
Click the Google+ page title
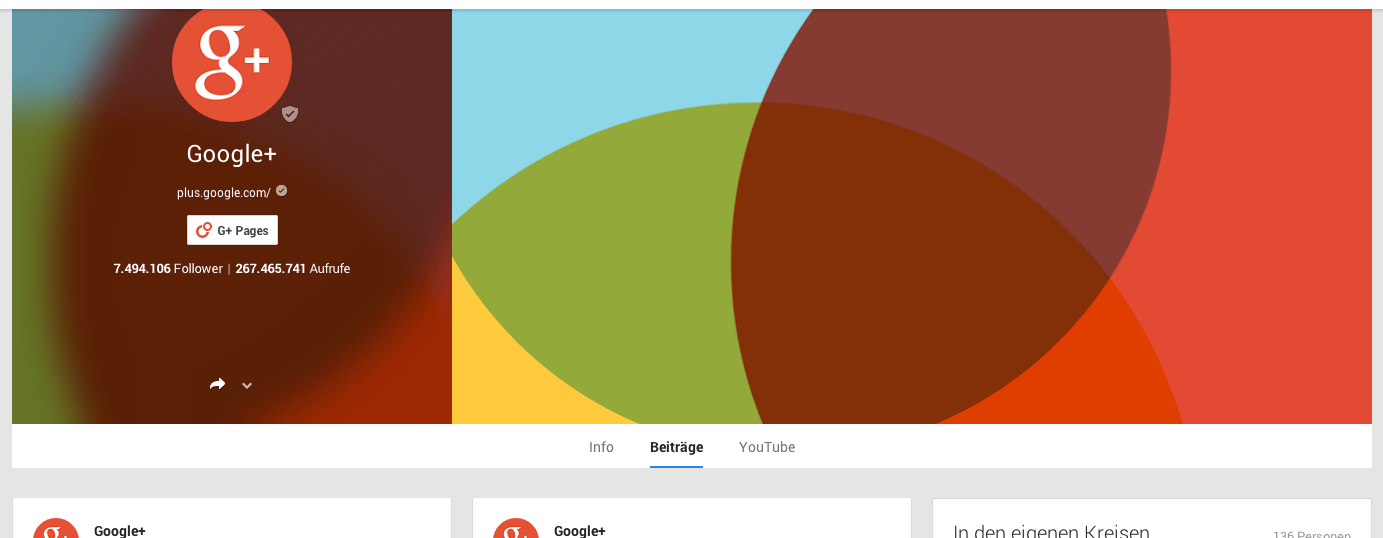pyautogui.click(x=232, y=154)
